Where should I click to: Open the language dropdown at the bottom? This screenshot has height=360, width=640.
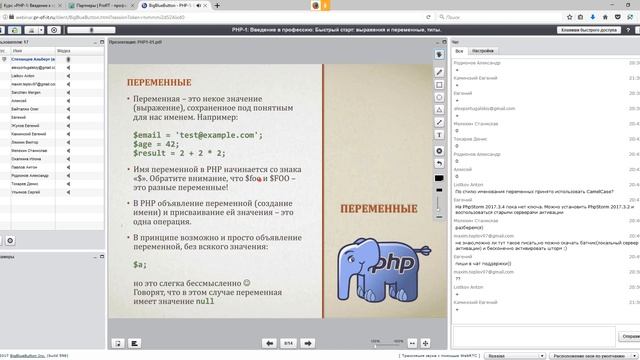[515, 356]
